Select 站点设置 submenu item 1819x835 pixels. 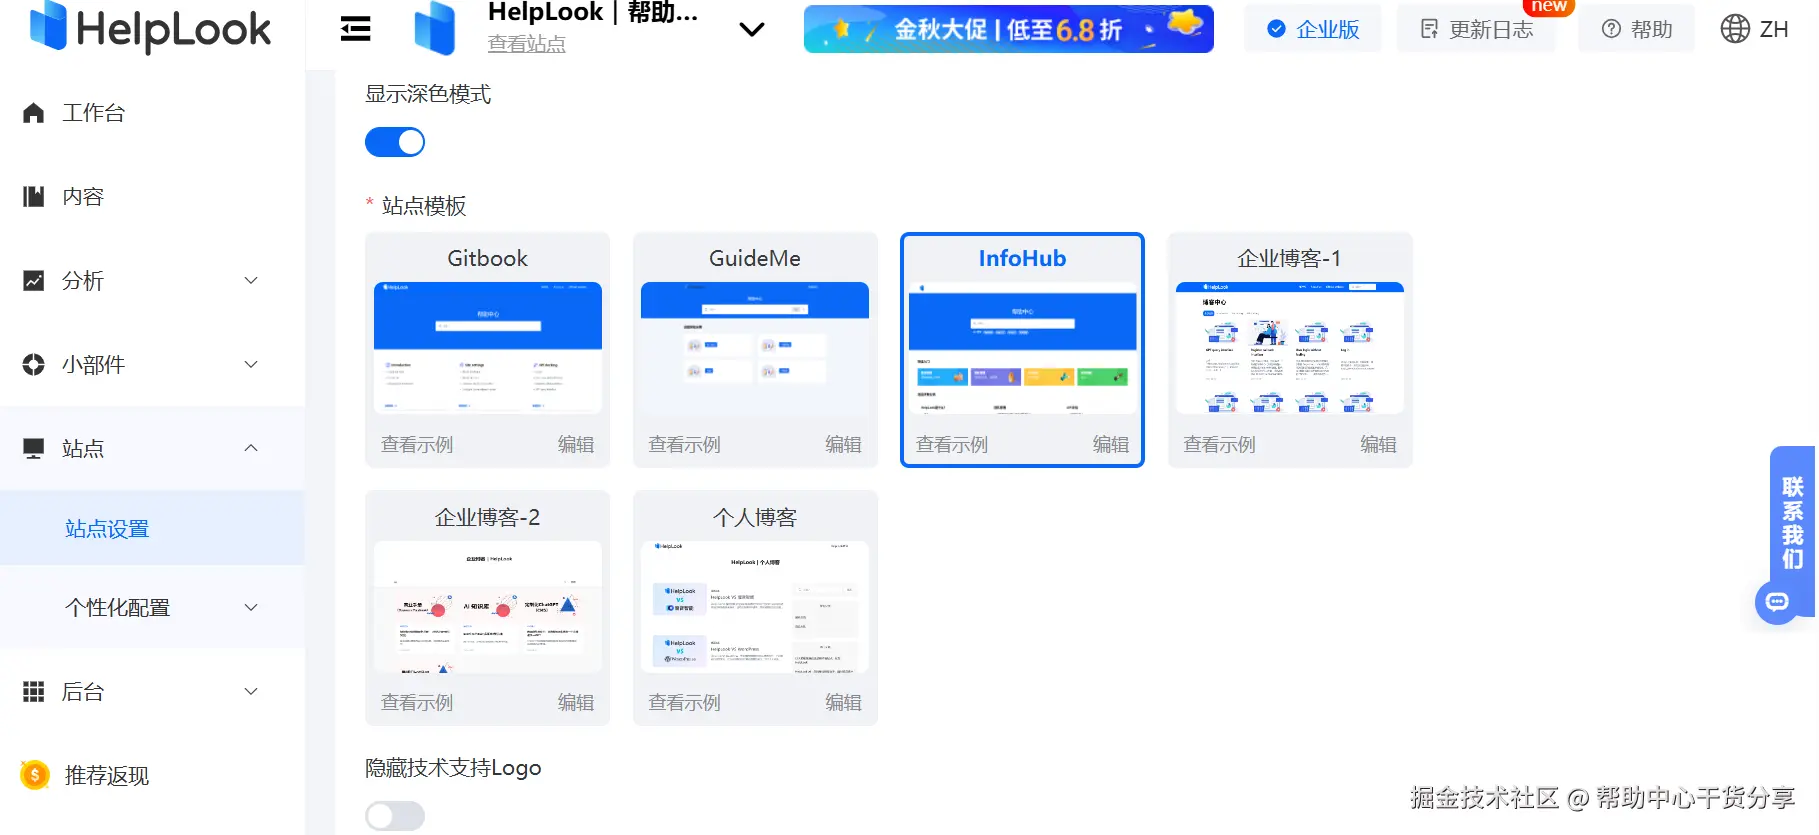152,528
